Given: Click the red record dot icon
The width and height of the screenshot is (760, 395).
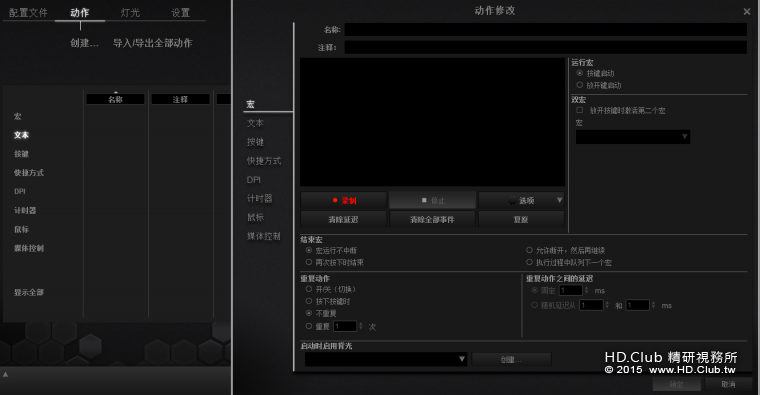Looking at the screenshot, I should (x=334, y=200).
